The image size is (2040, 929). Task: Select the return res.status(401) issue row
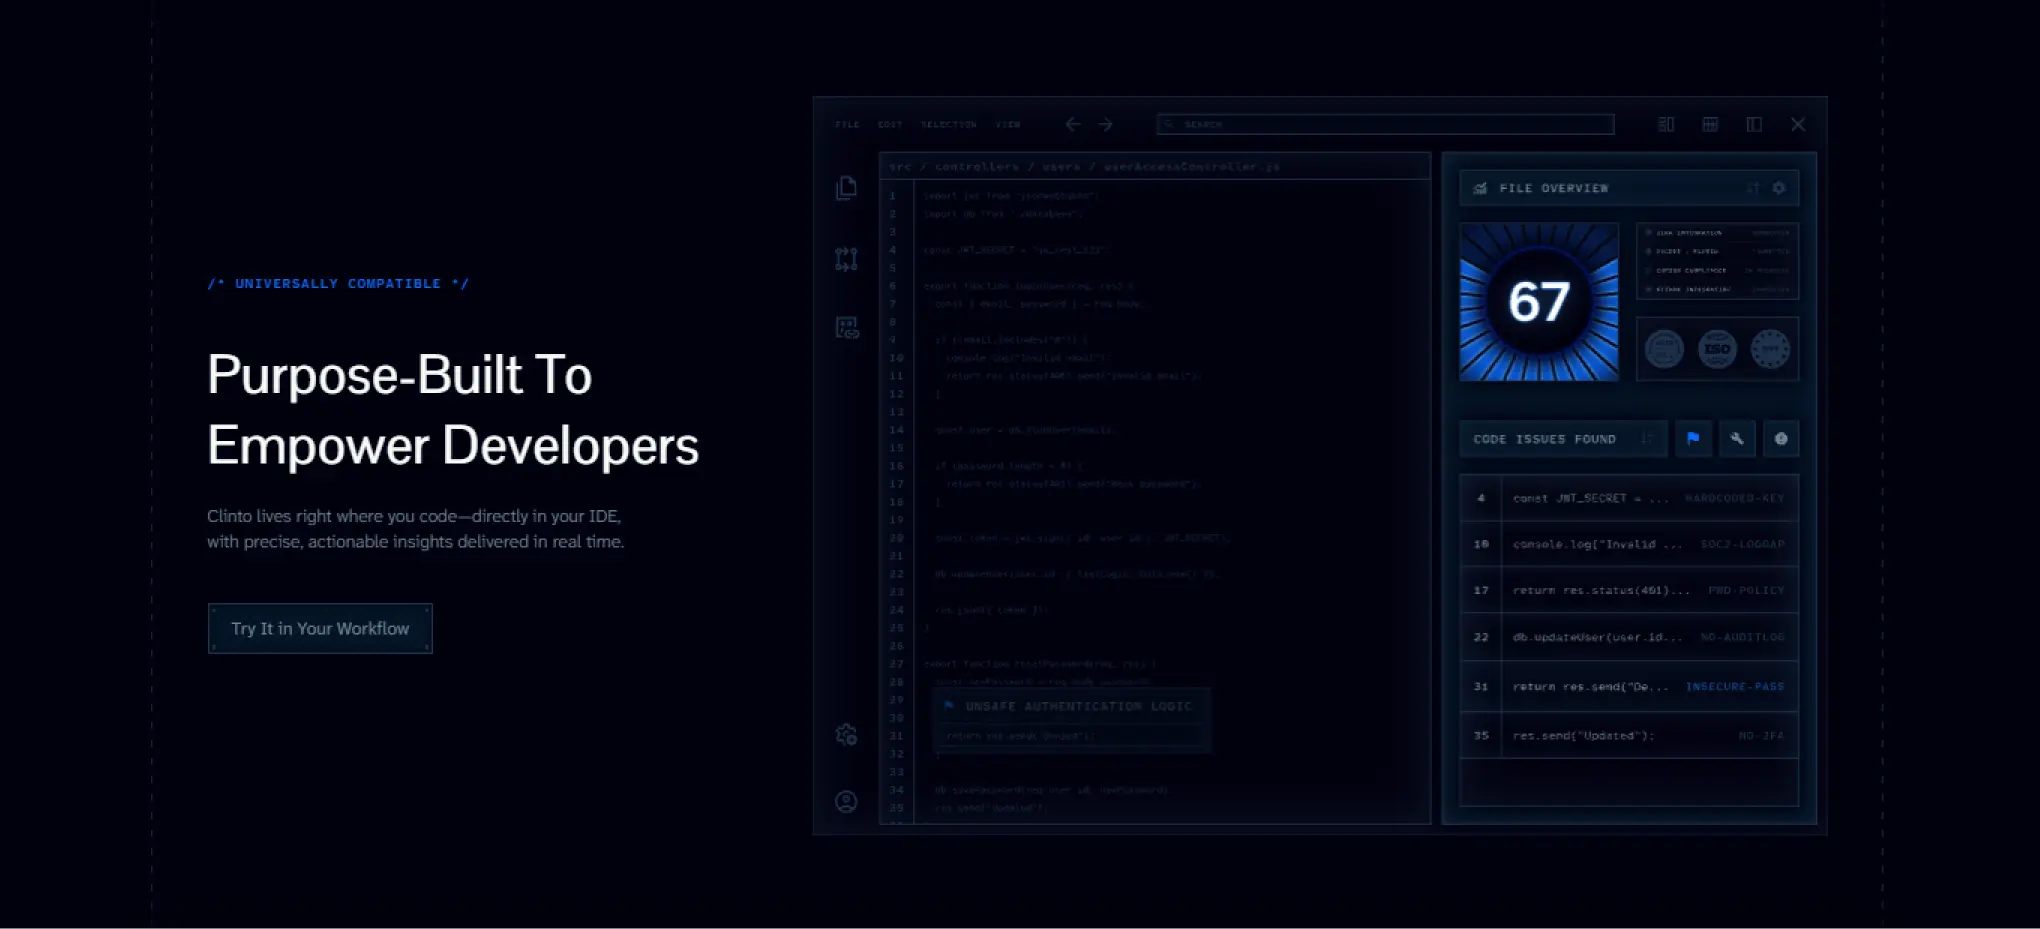tap(1629, 590)
